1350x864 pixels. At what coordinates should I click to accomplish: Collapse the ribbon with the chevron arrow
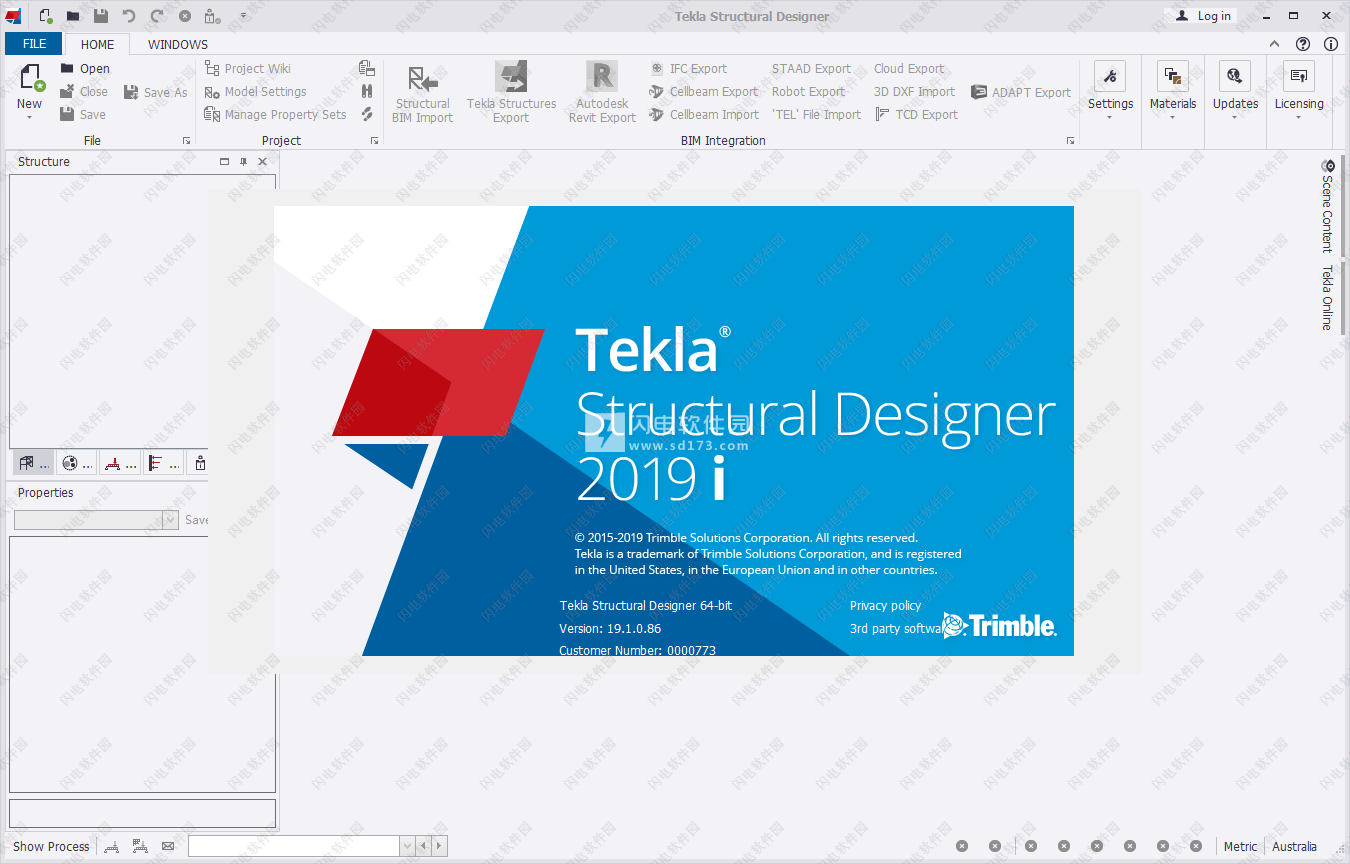(x=1274, y=44)
